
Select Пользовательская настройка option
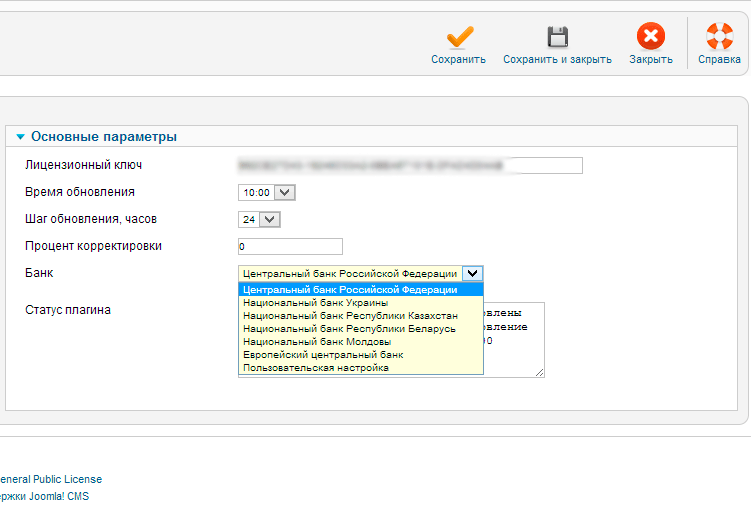coord(316,368)
